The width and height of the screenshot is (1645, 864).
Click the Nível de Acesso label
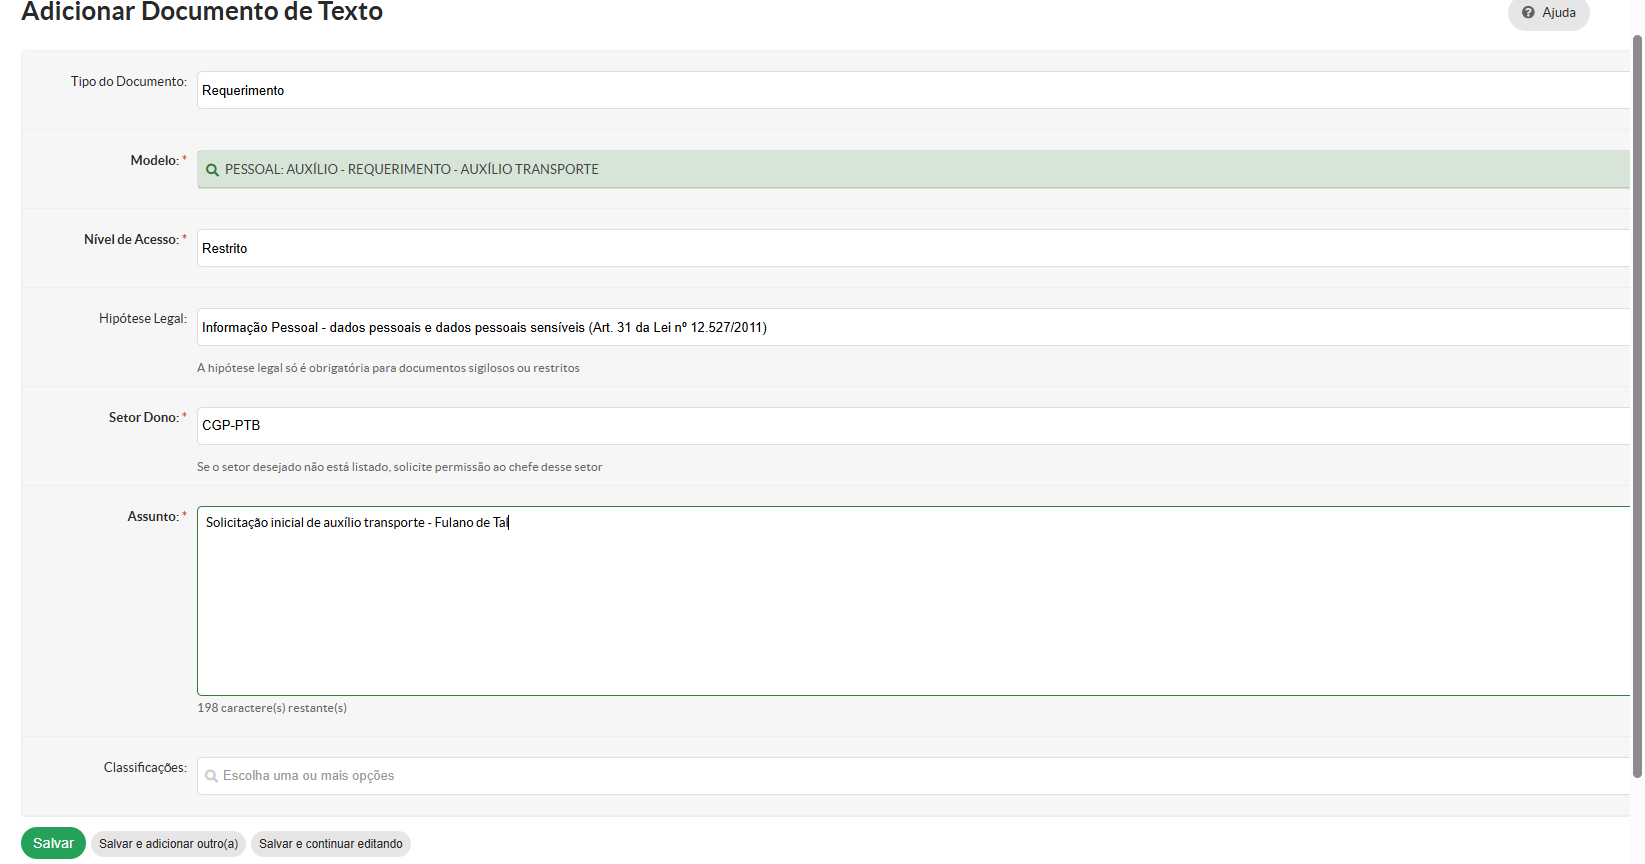131,240
